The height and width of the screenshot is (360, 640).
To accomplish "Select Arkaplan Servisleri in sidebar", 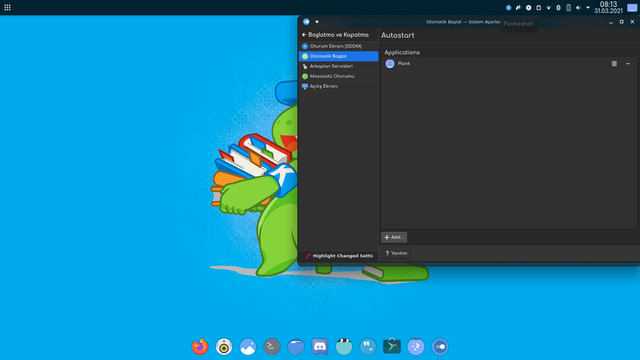I will pyautogui.click(x=338, y=66).
